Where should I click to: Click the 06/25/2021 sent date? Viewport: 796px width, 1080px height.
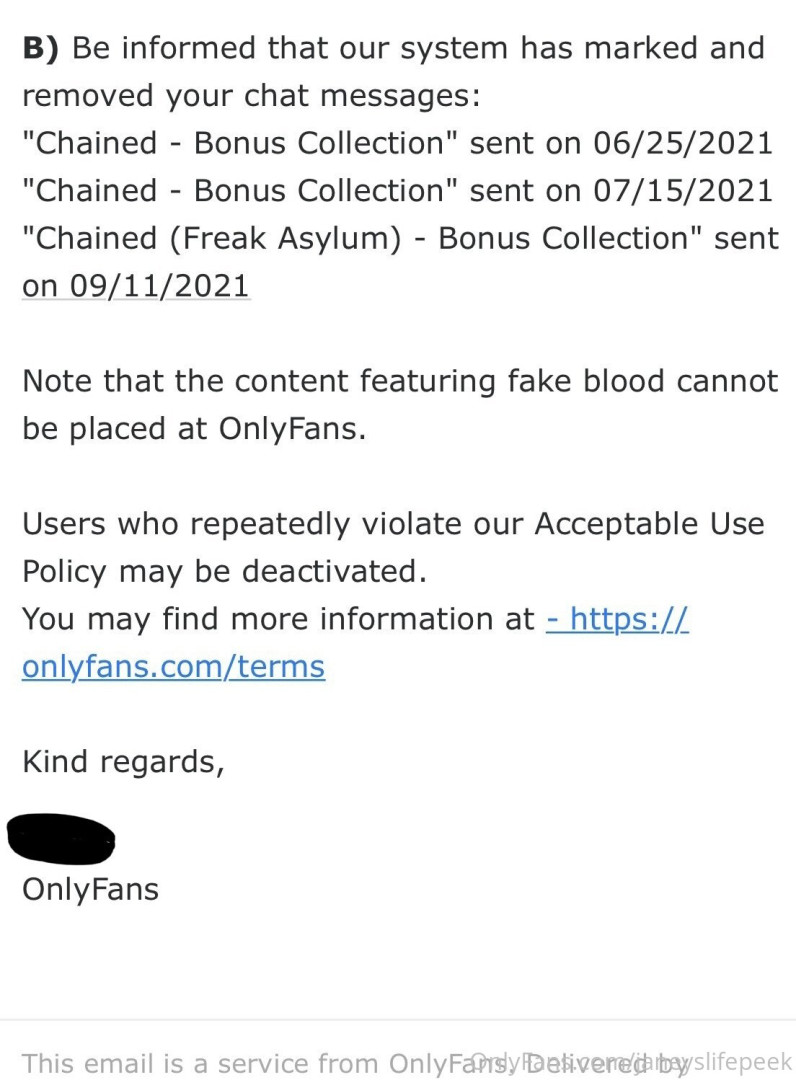point(683,143)
